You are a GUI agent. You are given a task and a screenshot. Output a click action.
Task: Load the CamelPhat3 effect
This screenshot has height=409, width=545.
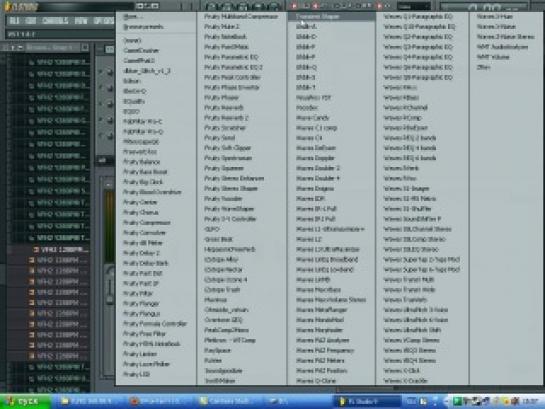[139, 60]
